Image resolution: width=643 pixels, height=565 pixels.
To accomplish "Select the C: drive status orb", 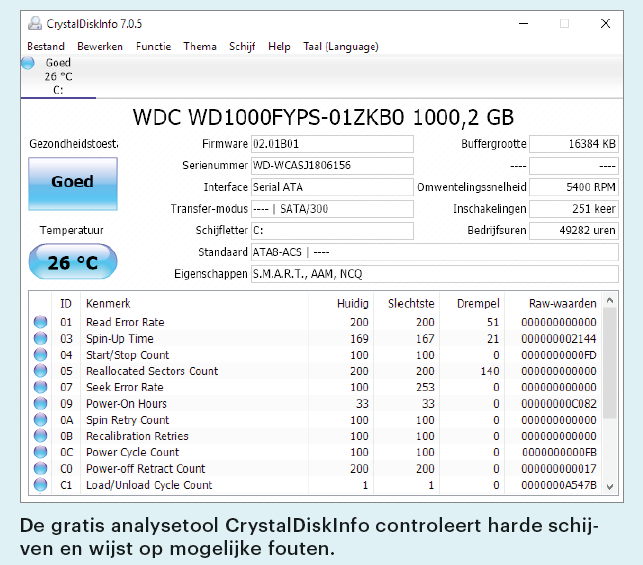I will coord(28,63).
